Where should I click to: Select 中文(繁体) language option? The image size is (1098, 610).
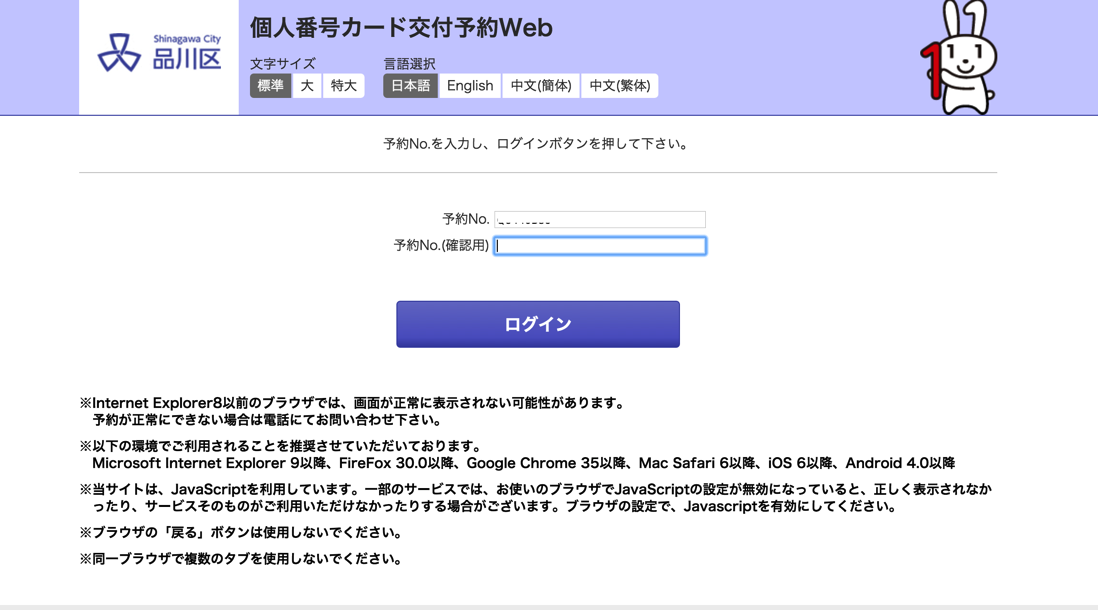[x=620, y=86]
